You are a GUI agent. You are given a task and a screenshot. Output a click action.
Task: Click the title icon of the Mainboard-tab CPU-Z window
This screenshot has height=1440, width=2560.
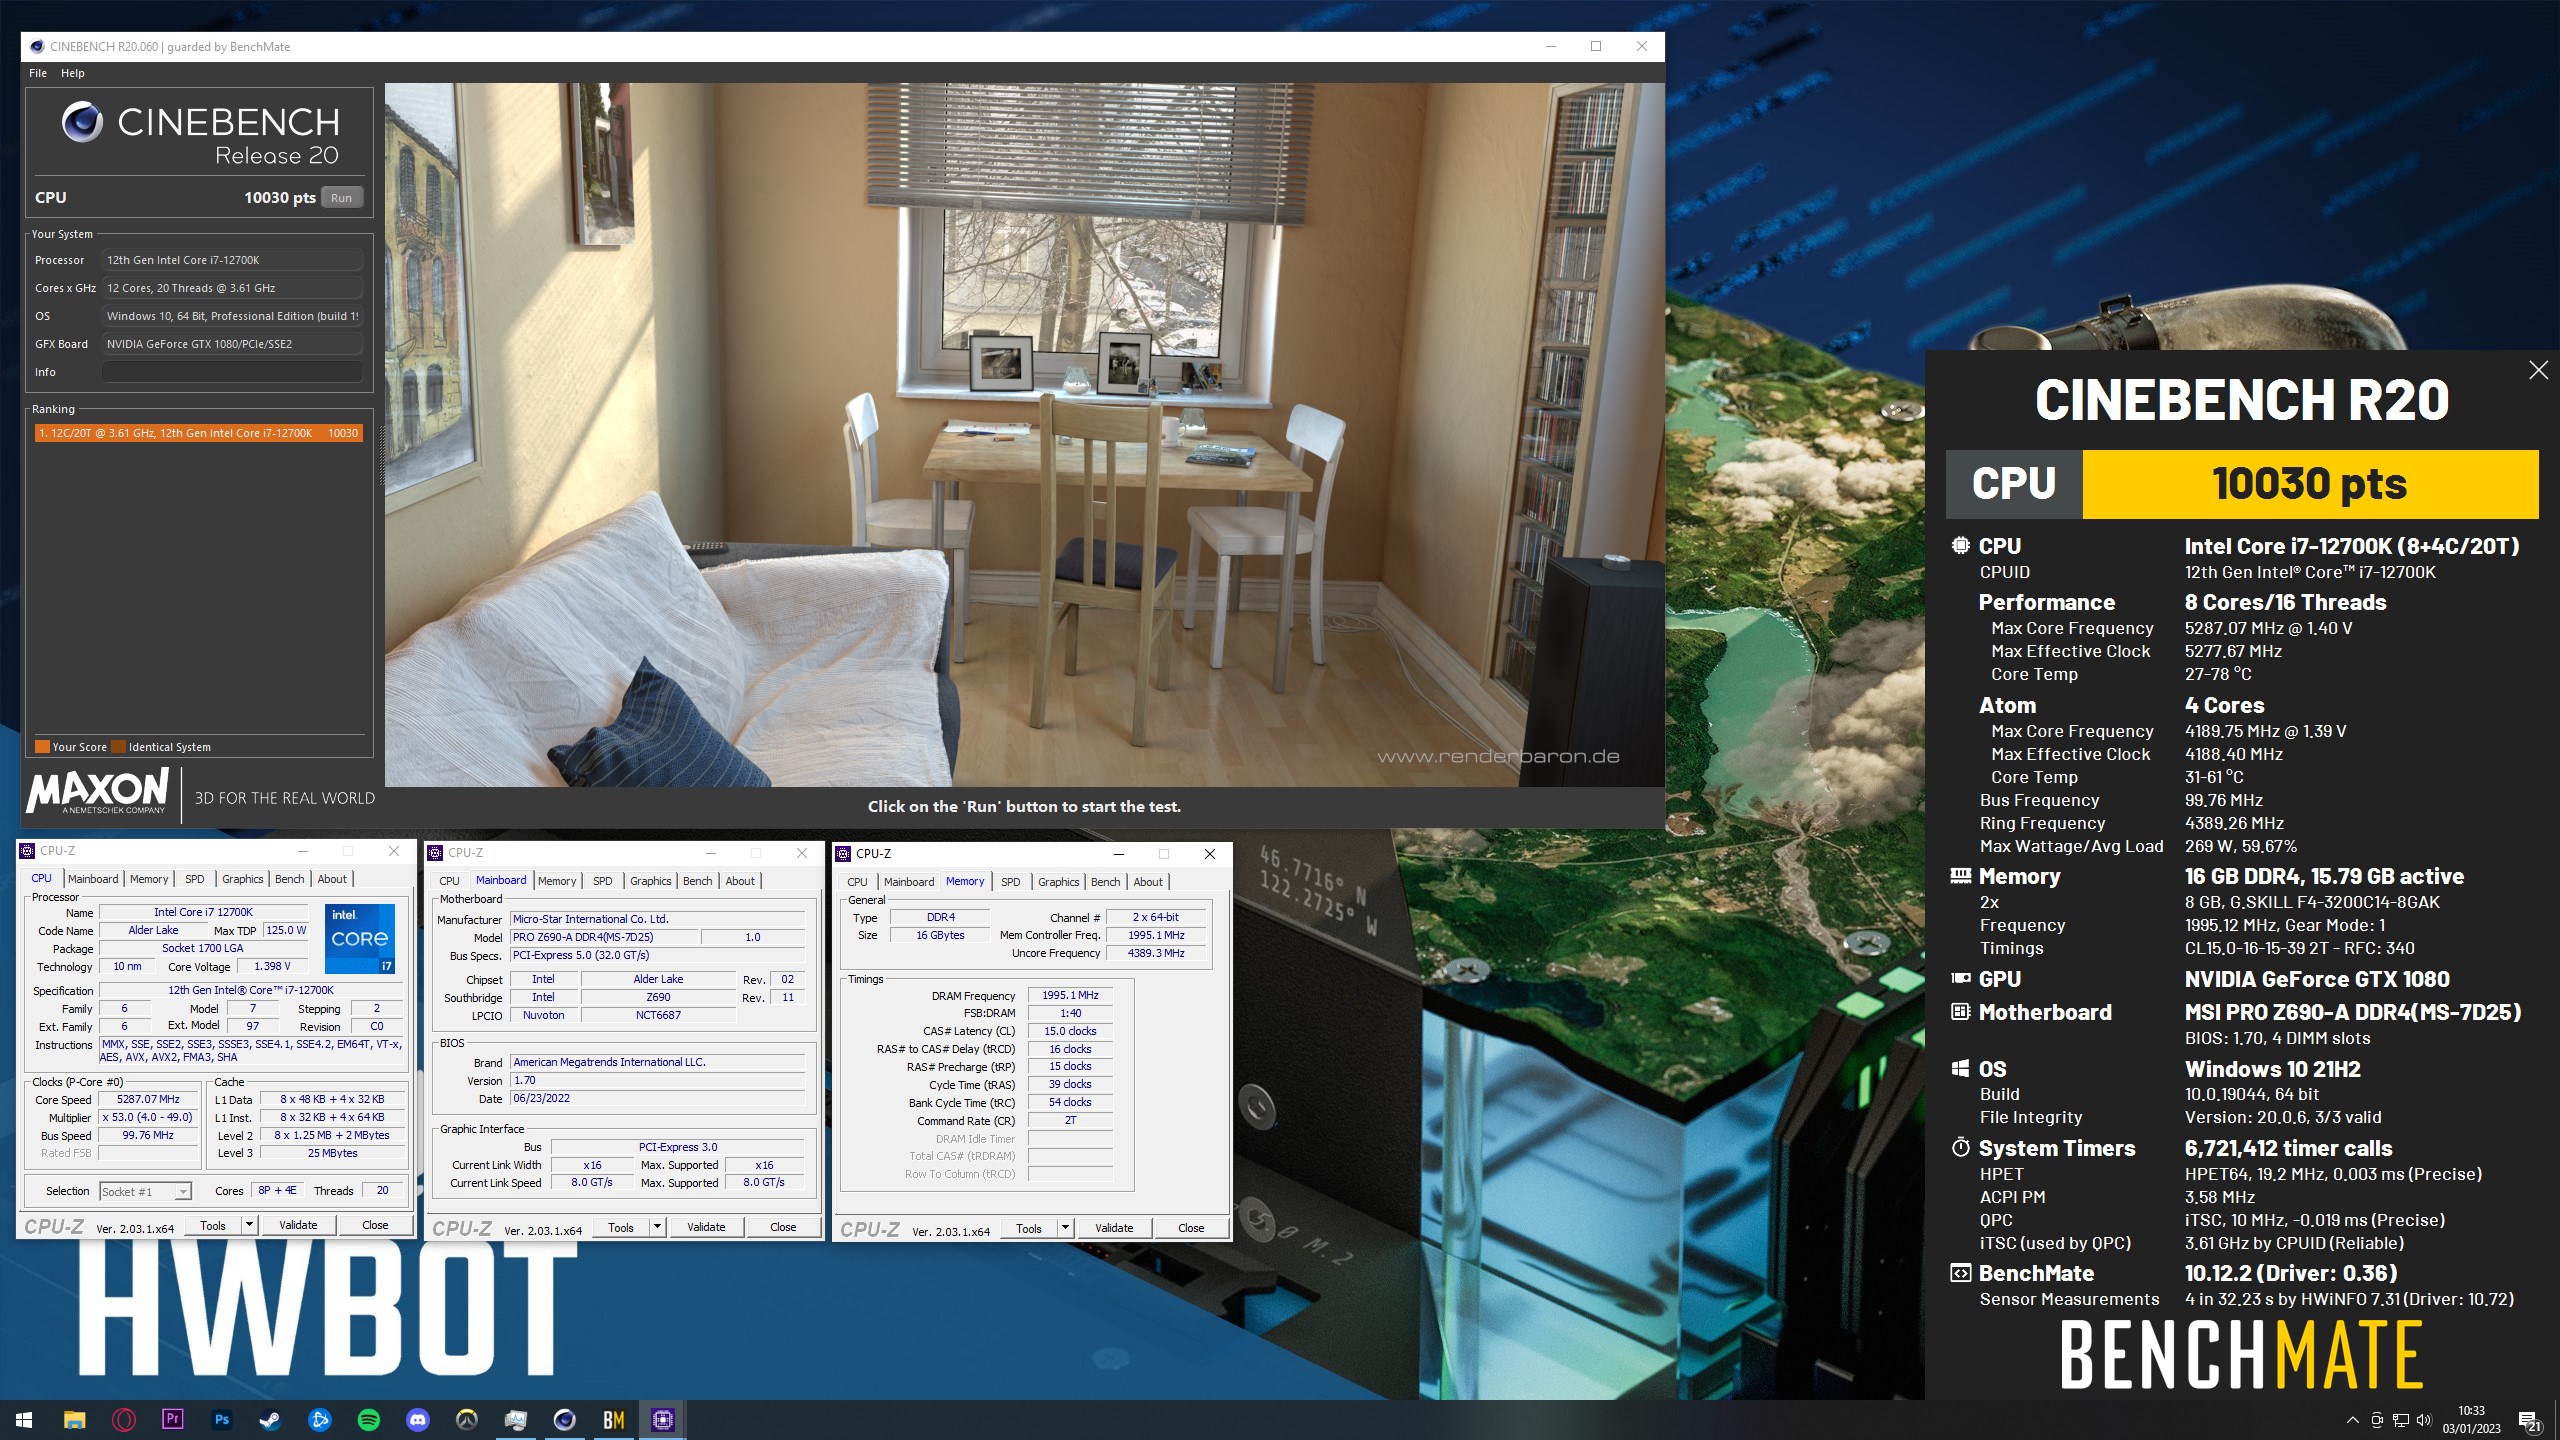436,853
